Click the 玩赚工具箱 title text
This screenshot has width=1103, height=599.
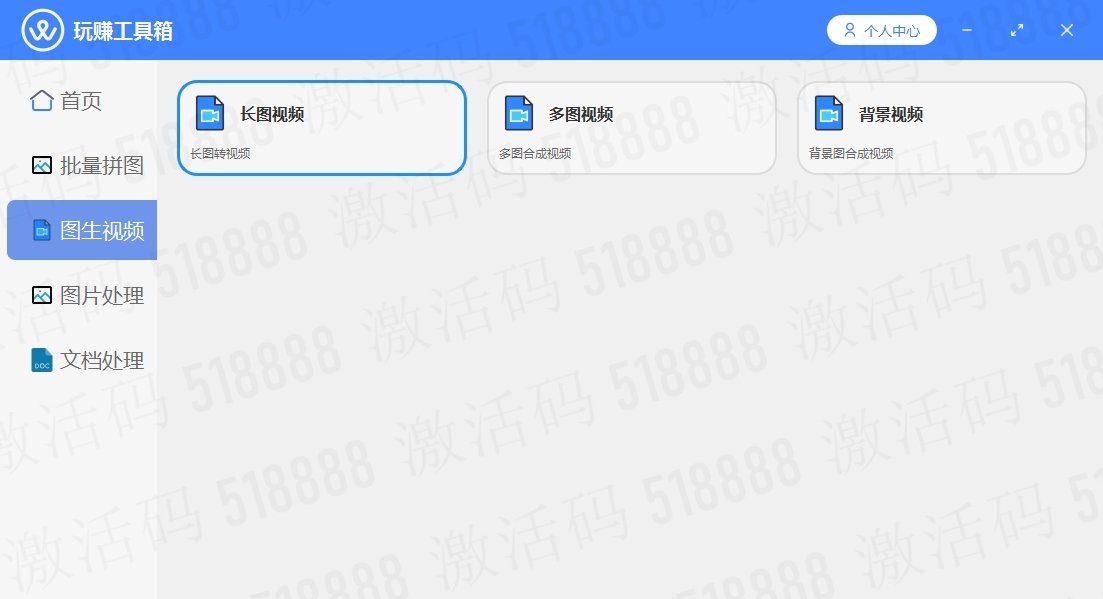click(123, 31)
